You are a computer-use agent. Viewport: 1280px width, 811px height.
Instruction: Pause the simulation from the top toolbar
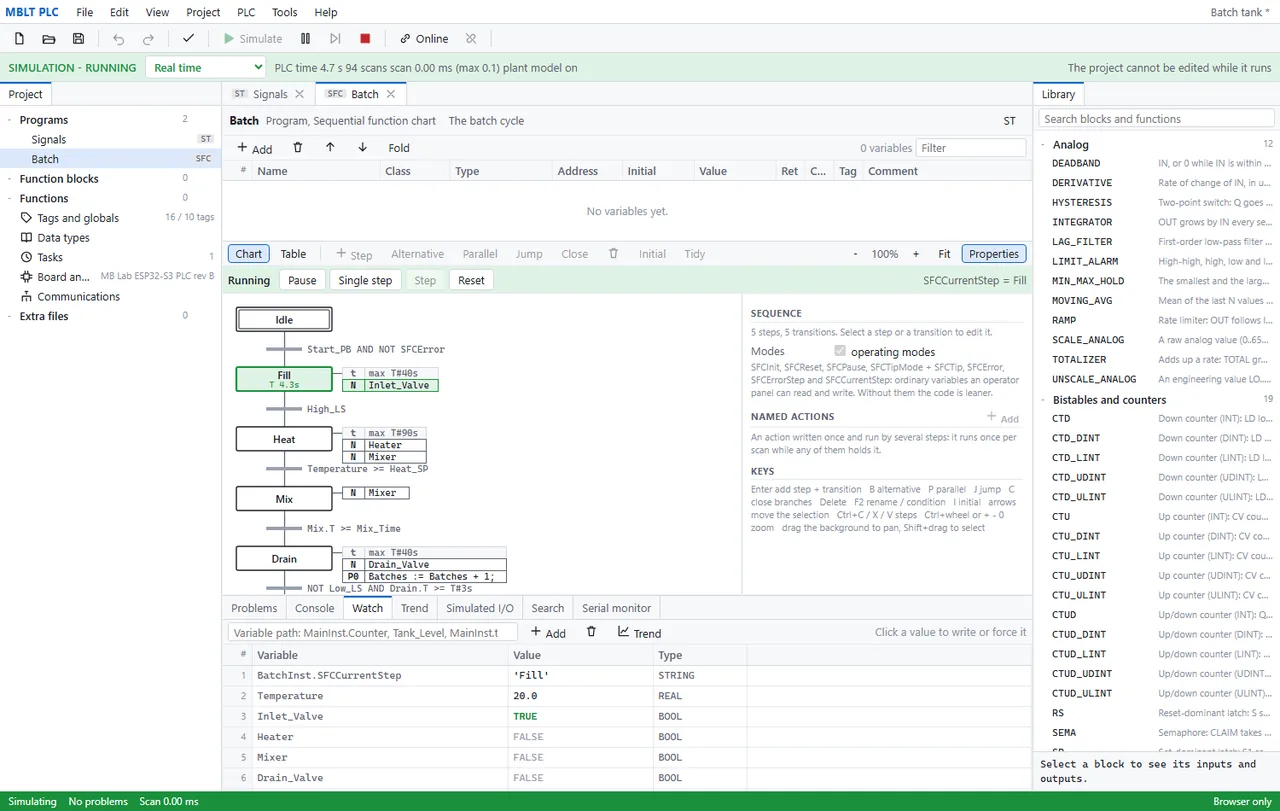(305, 39)
